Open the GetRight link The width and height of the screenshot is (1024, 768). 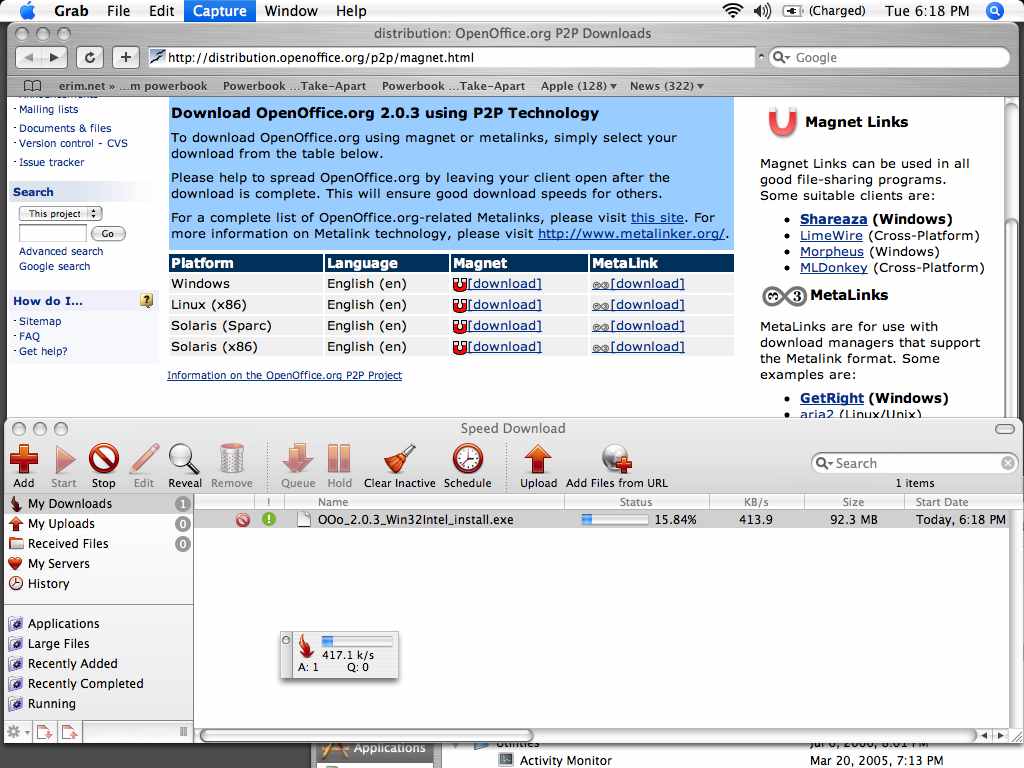[x=831, y=398]
